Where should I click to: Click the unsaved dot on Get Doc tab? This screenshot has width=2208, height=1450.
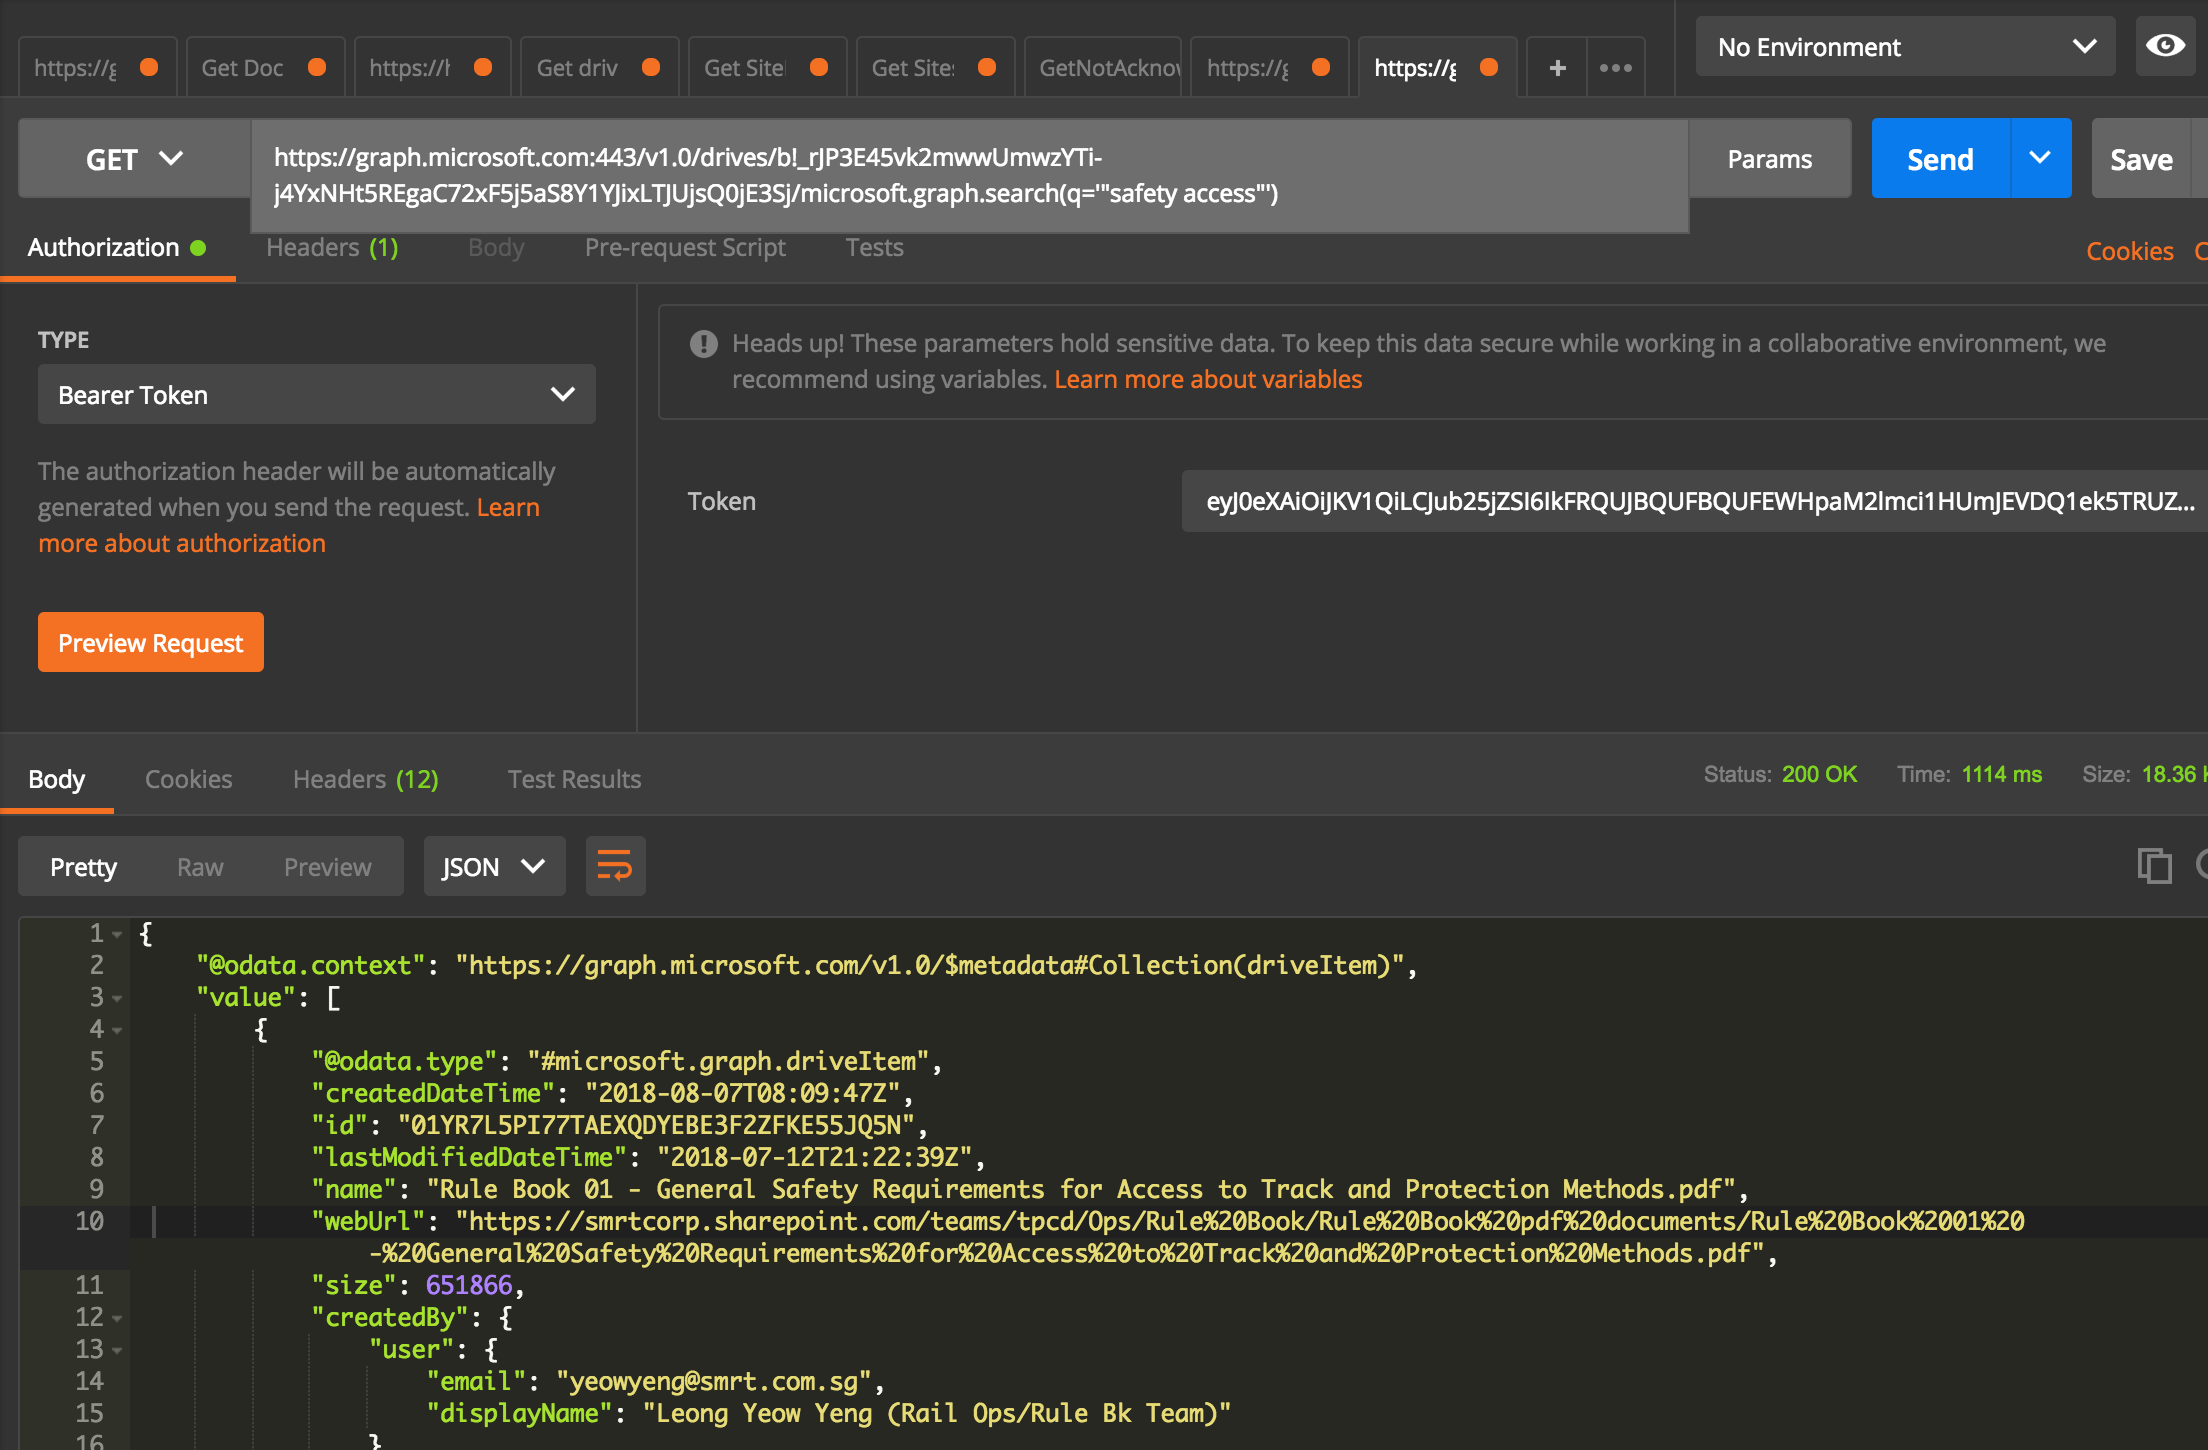coord(317,67)
